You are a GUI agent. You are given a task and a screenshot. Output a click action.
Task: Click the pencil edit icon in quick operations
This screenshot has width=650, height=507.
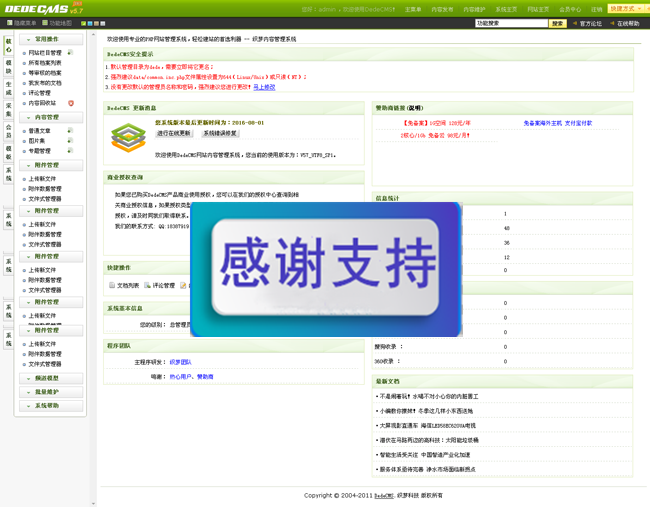(x=183, y=285)
